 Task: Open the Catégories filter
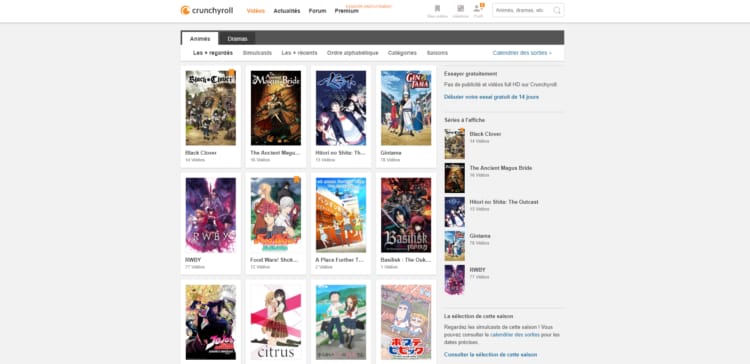click(x=402, y=53)
